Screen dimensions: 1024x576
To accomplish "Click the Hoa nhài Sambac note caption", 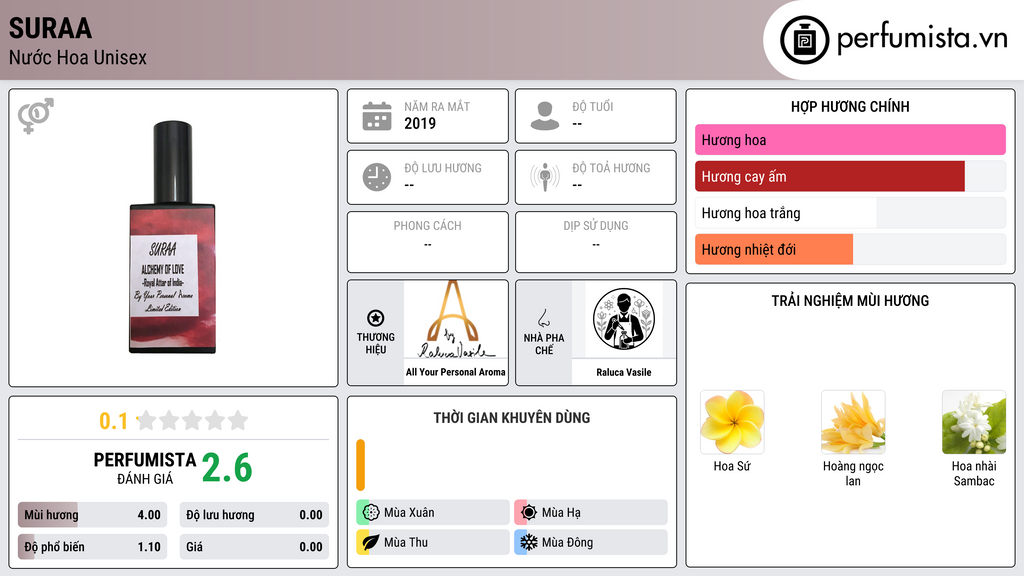I will click(974, 473).
